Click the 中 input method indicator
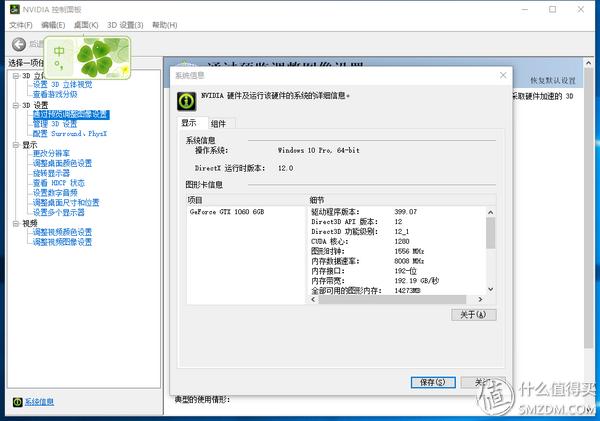Viewport: 600px width, 421px height. (59, 51)
